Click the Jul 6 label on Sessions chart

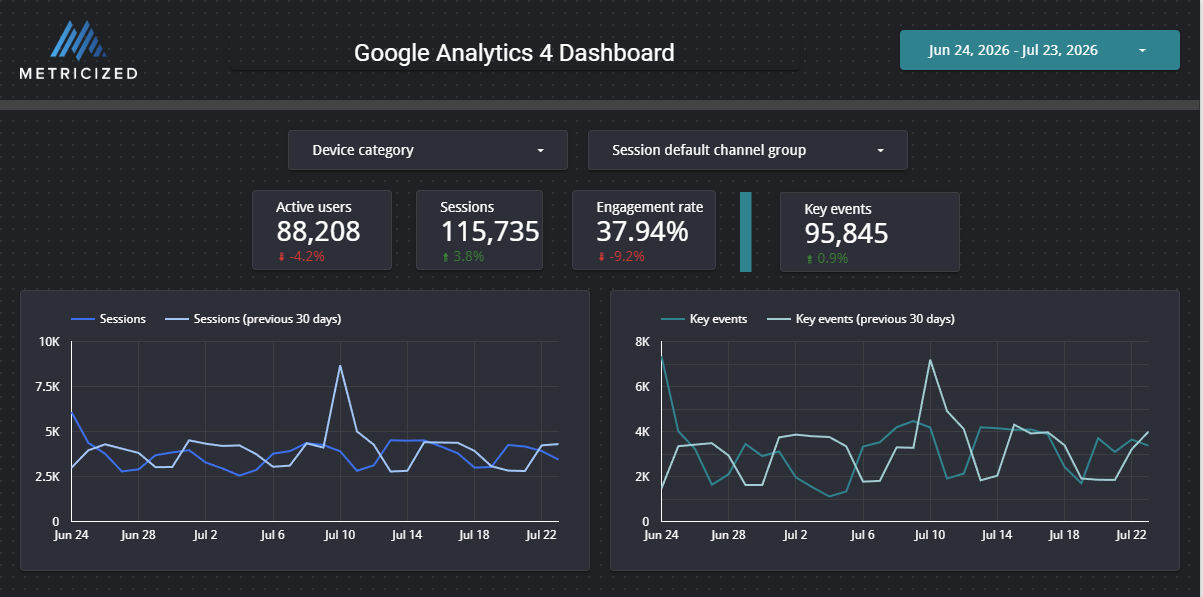(272, 535)
